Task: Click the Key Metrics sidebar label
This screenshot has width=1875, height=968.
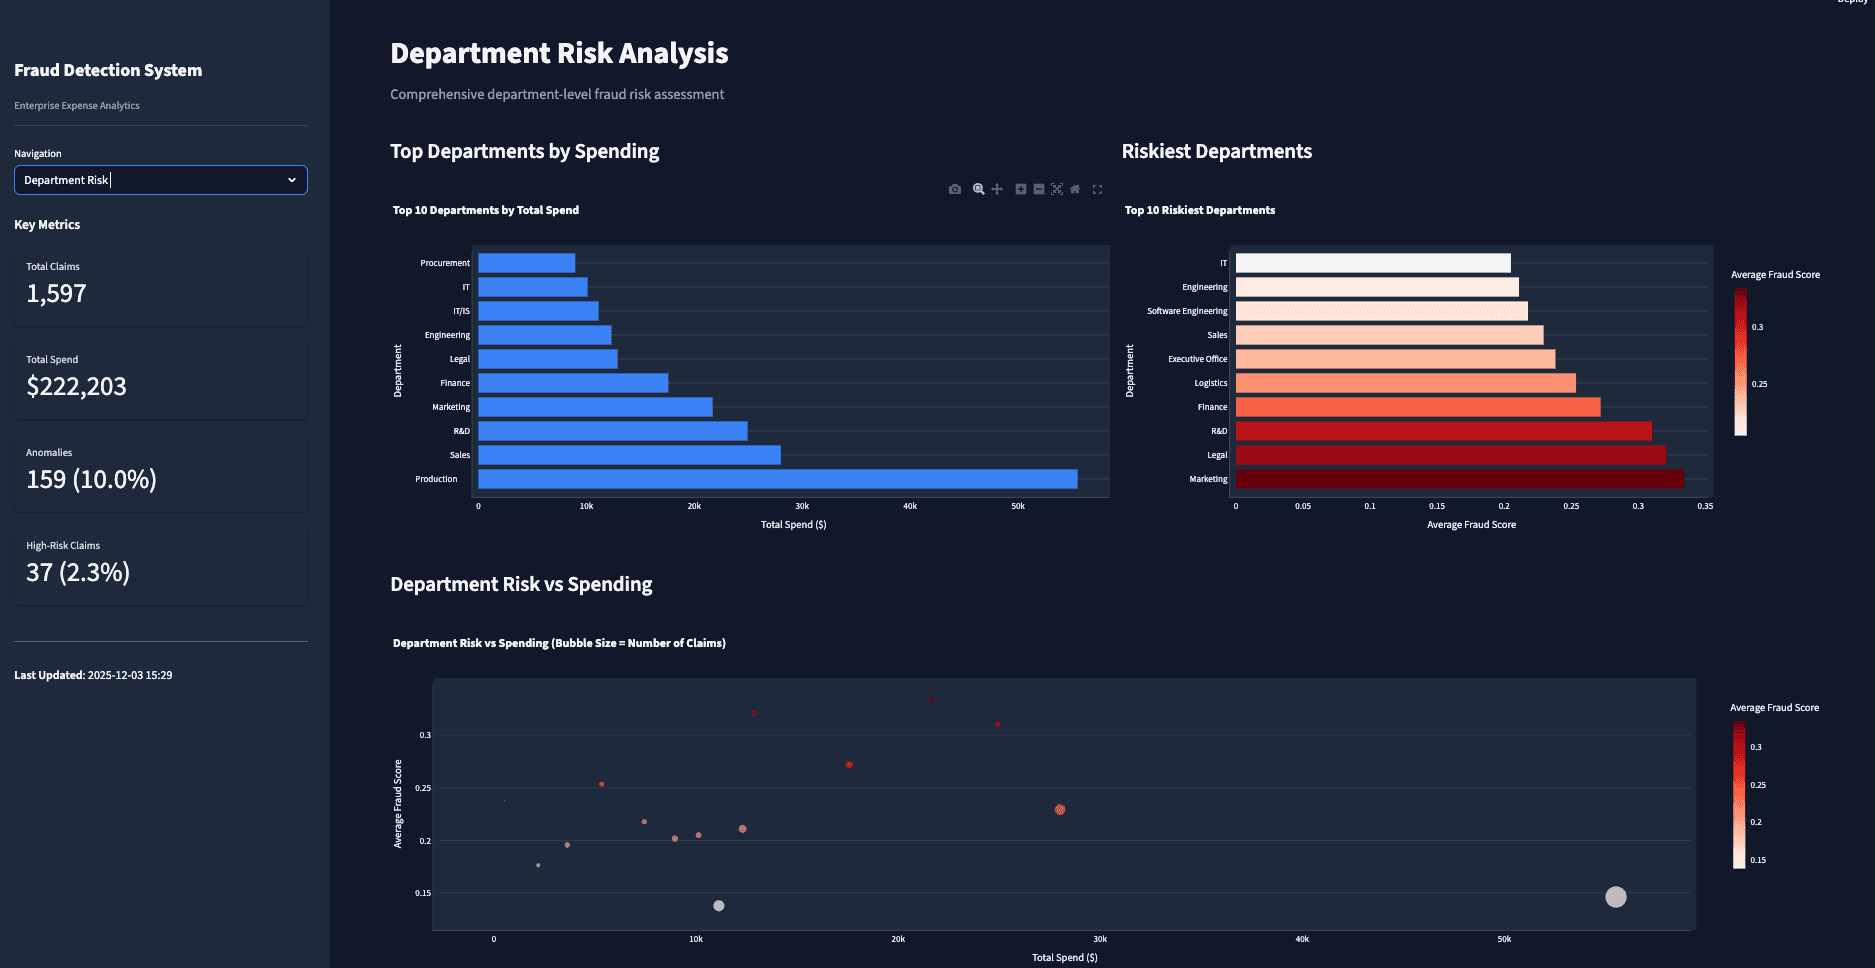Action: [x=47, y=225]
